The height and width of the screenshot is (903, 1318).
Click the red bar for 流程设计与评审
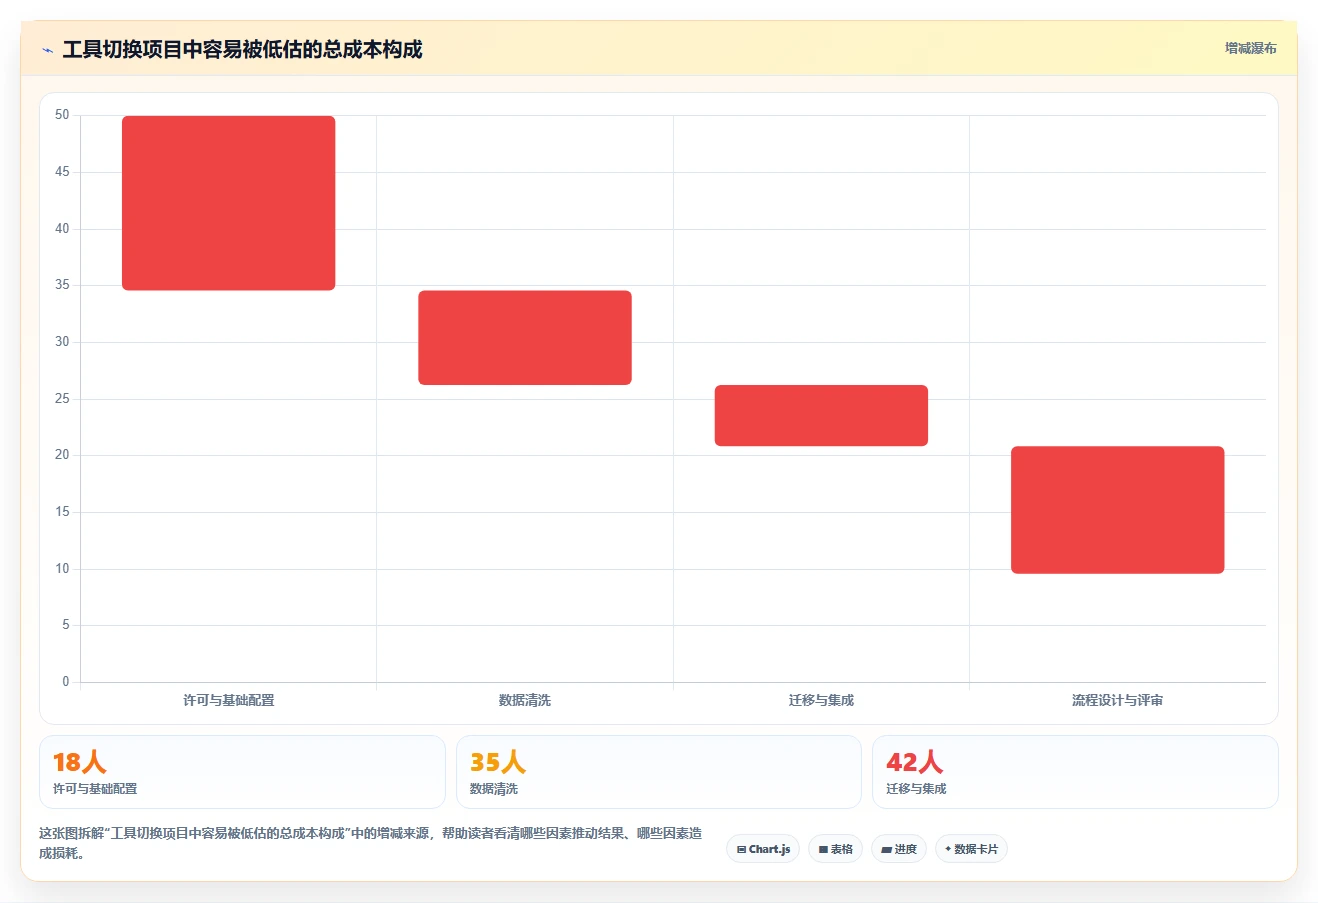1118,510
